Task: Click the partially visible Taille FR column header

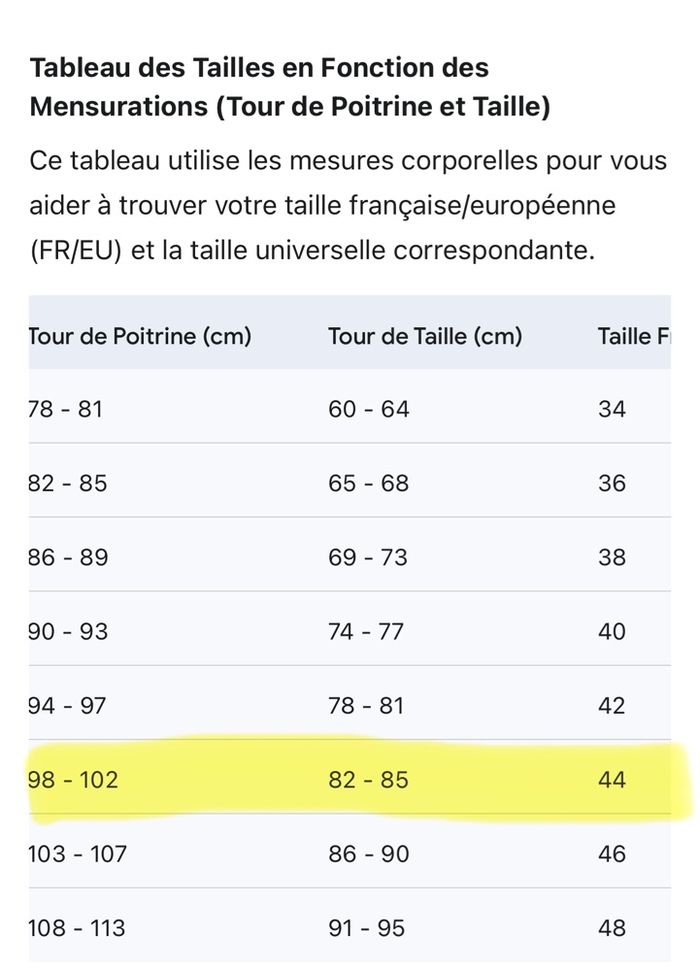Action: click(633, 336)
